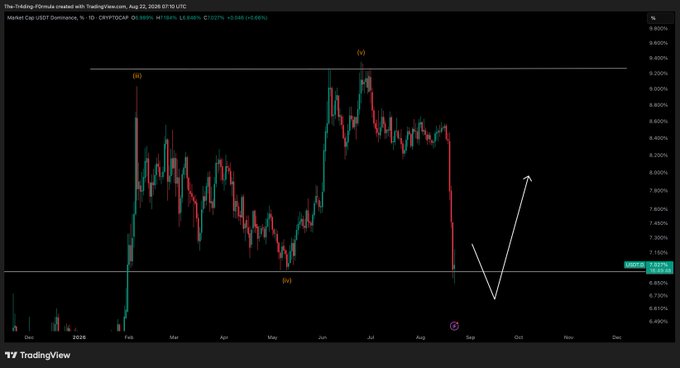The height and width of the screenshot is (368, 680).
Task: Click the 2026 year label on time axis
Action: (79, 337)
